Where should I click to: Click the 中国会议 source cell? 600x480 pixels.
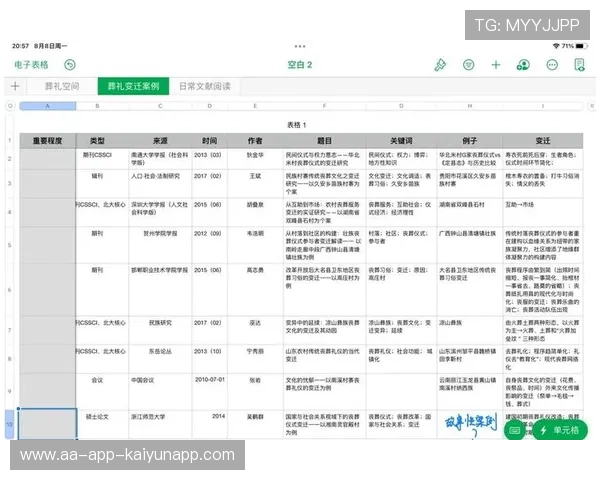(x=160, y=392)
